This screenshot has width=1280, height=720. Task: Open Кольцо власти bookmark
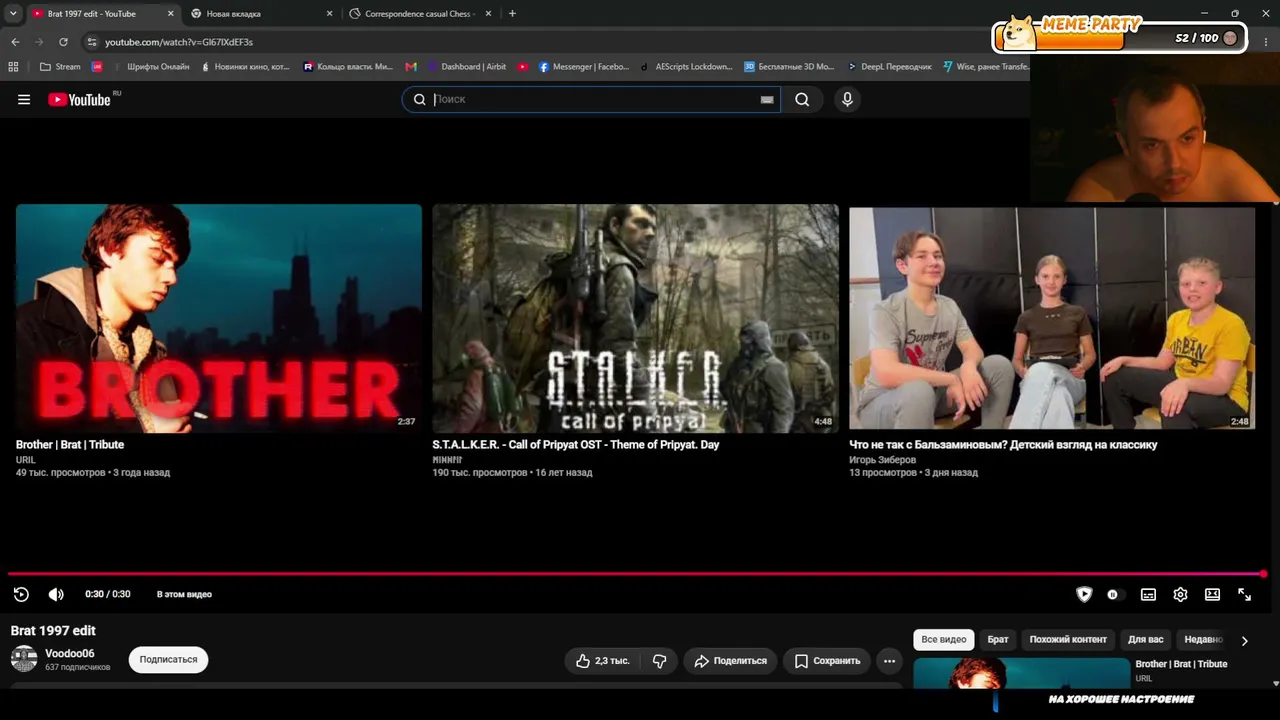click(x=348, y=67)
